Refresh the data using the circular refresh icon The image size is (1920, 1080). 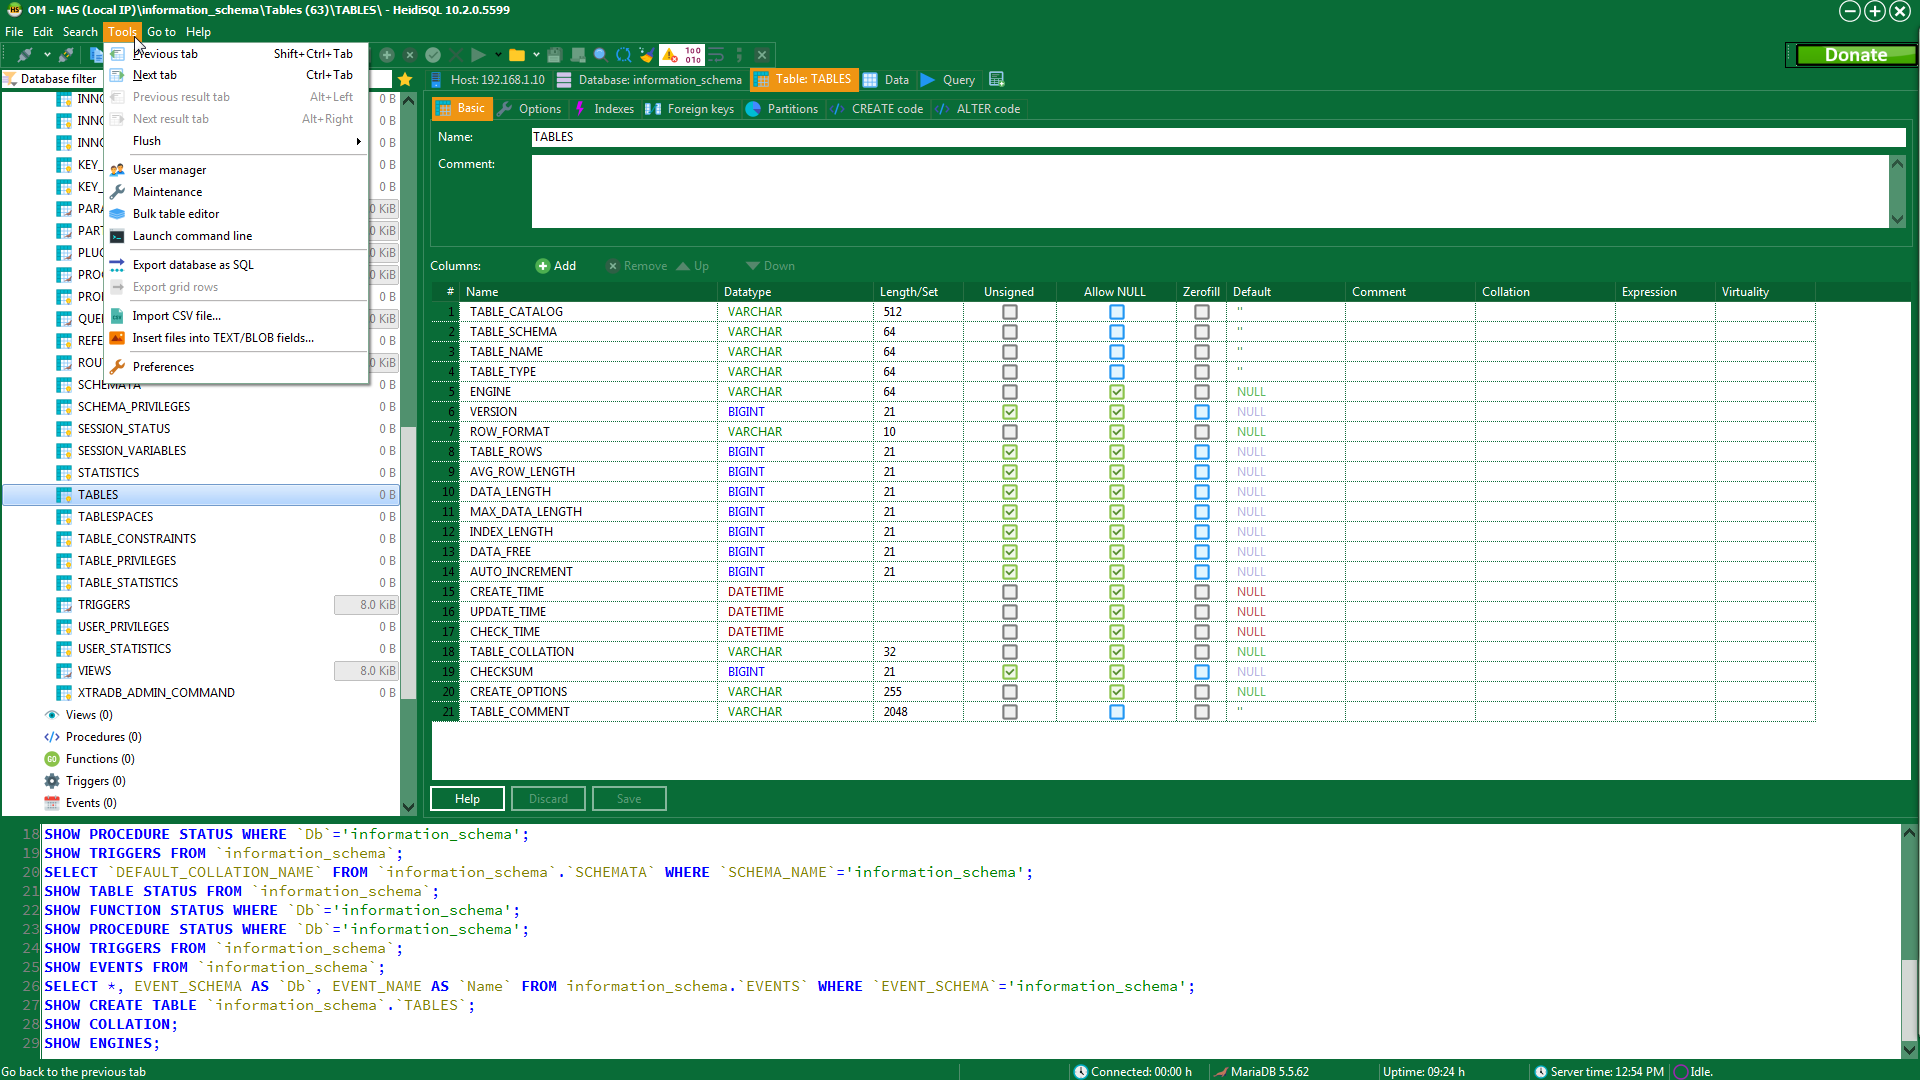click(x=623, y=55)
